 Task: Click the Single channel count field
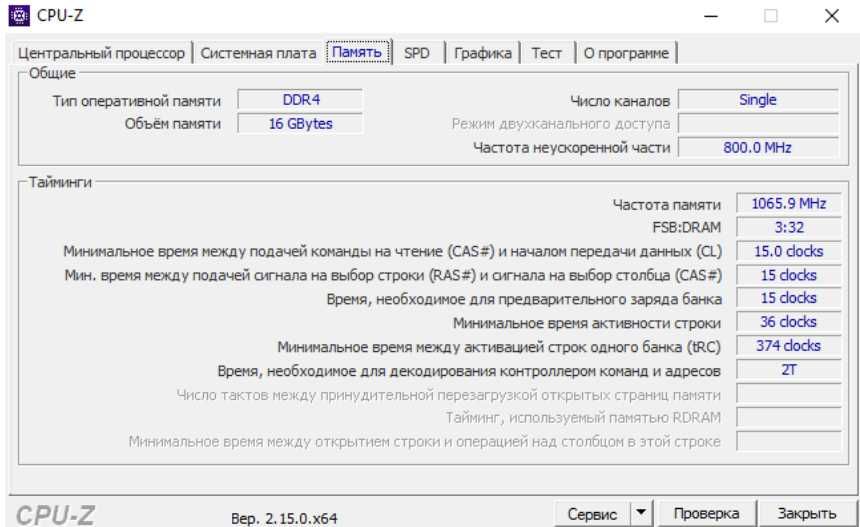click(758, 100)
